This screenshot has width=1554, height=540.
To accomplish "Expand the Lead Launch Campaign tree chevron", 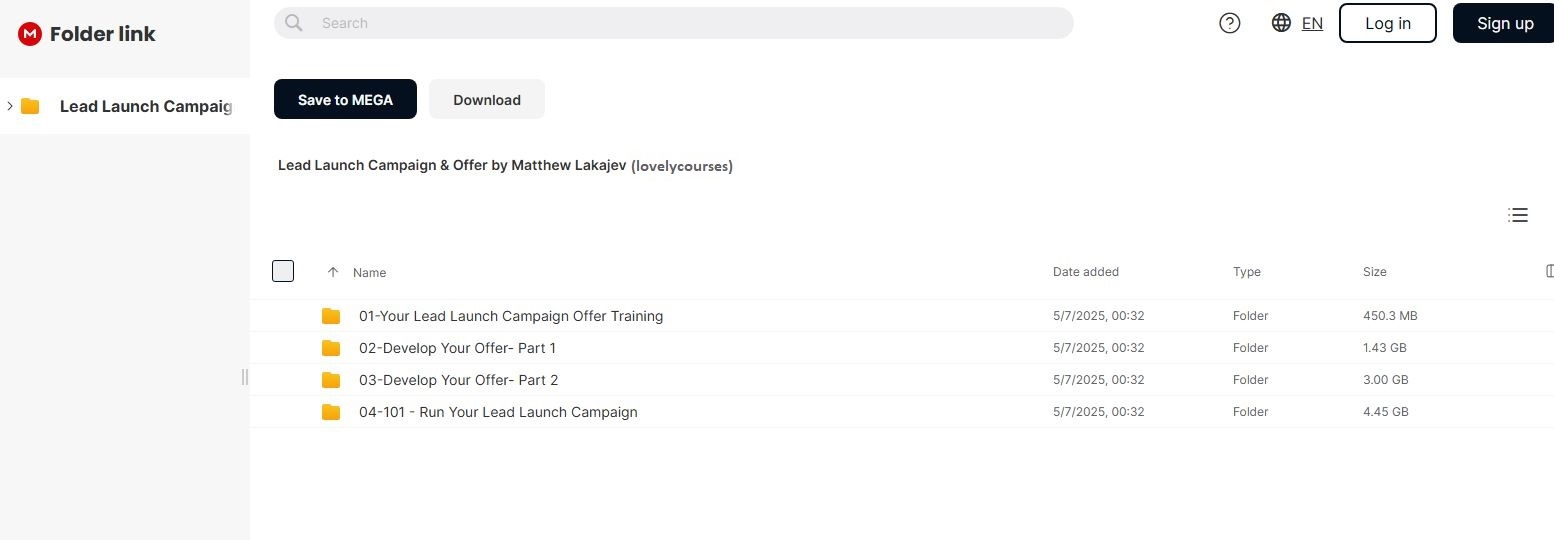I will click(x=10, y=106).
